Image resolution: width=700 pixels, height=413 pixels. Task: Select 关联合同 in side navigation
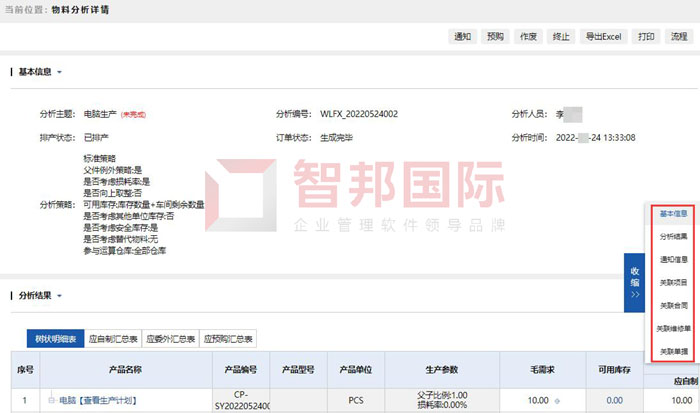672,305
